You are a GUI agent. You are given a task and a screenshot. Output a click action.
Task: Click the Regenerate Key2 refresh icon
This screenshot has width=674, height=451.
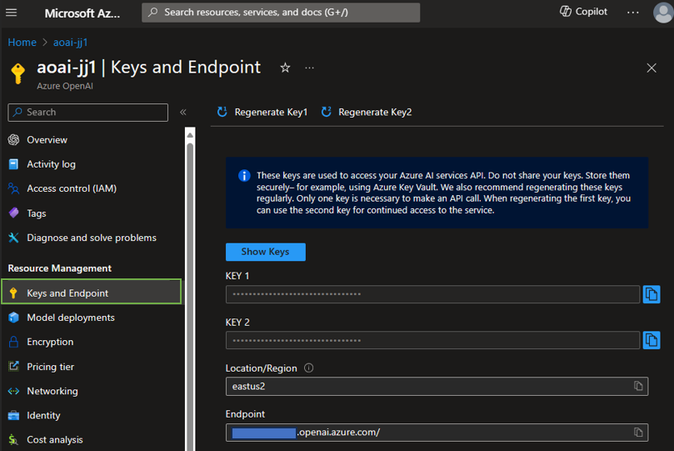click(x=326, y=112)
